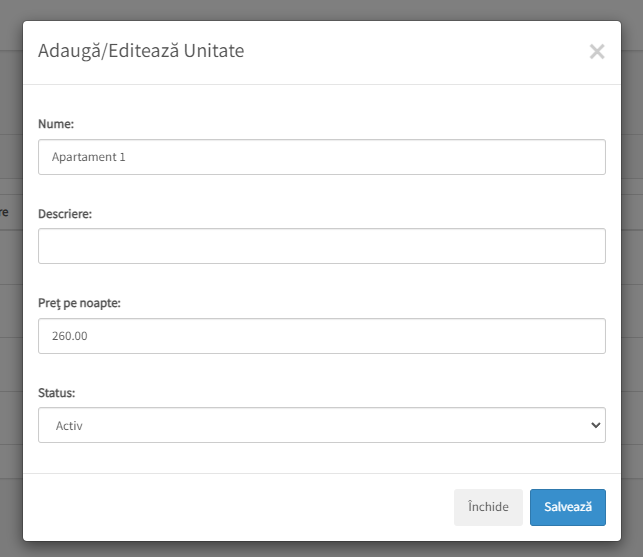Viewport: 643px width, 557px height.
Task: Open the Status dropdown
Action: click(322, 425)
